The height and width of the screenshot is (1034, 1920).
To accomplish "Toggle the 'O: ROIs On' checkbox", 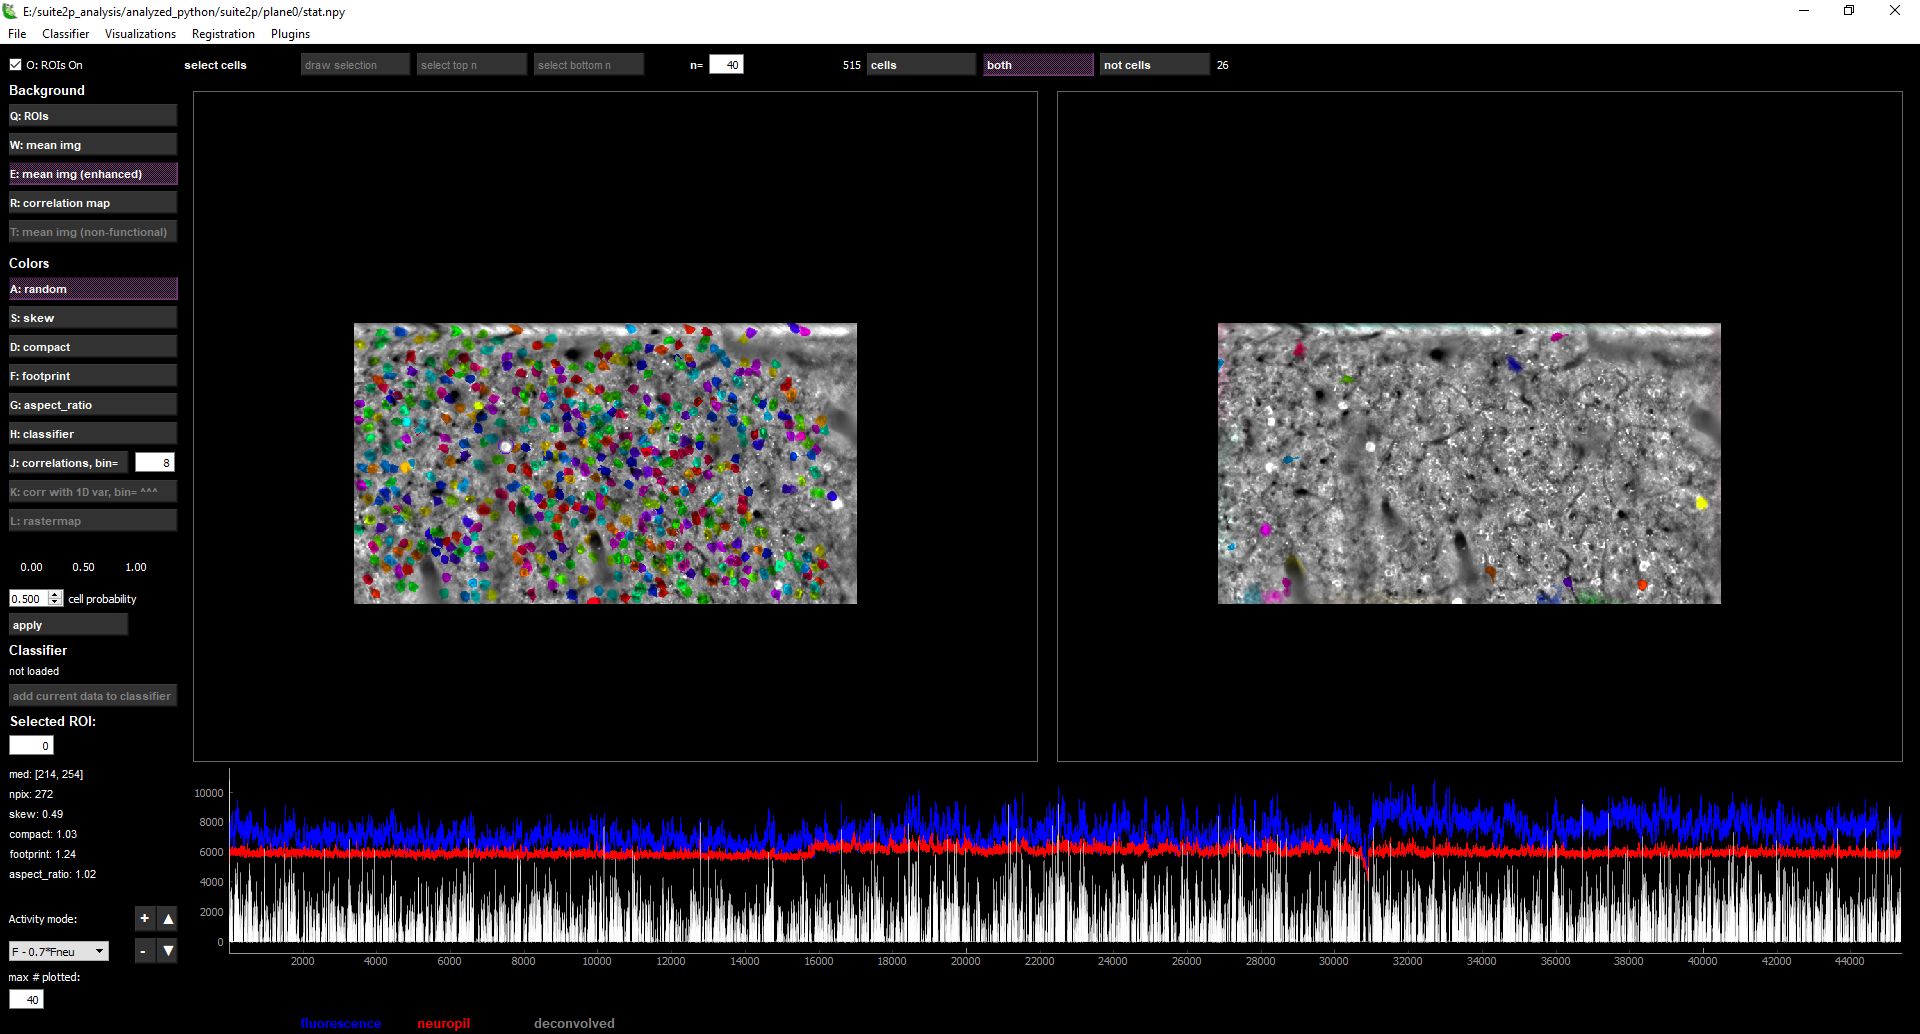I will (x=15, y=64).
